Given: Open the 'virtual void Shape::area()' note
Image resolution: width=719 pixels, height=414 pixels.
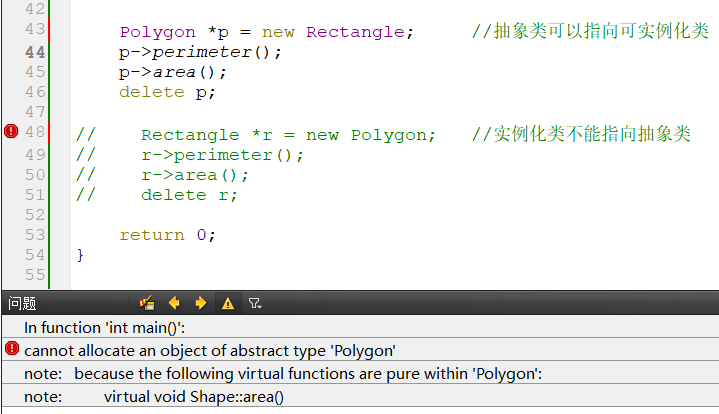Looking at the screenshot, I should [x=194, y=396].
